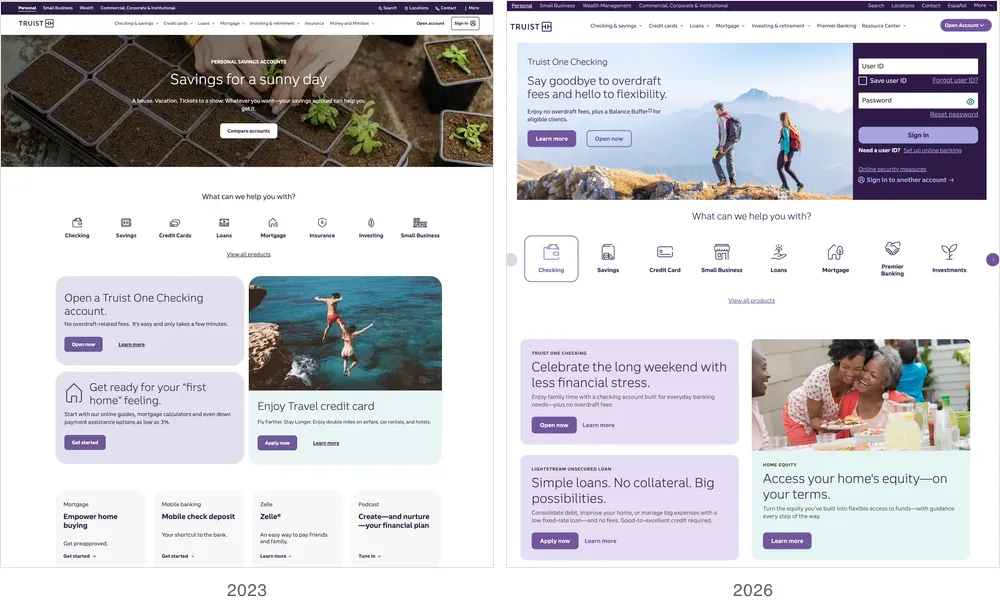Click Open account link in 2023 header
The height and width of the screenshot is (608, 1000).
pyautogui.click(x=430, y=24)
